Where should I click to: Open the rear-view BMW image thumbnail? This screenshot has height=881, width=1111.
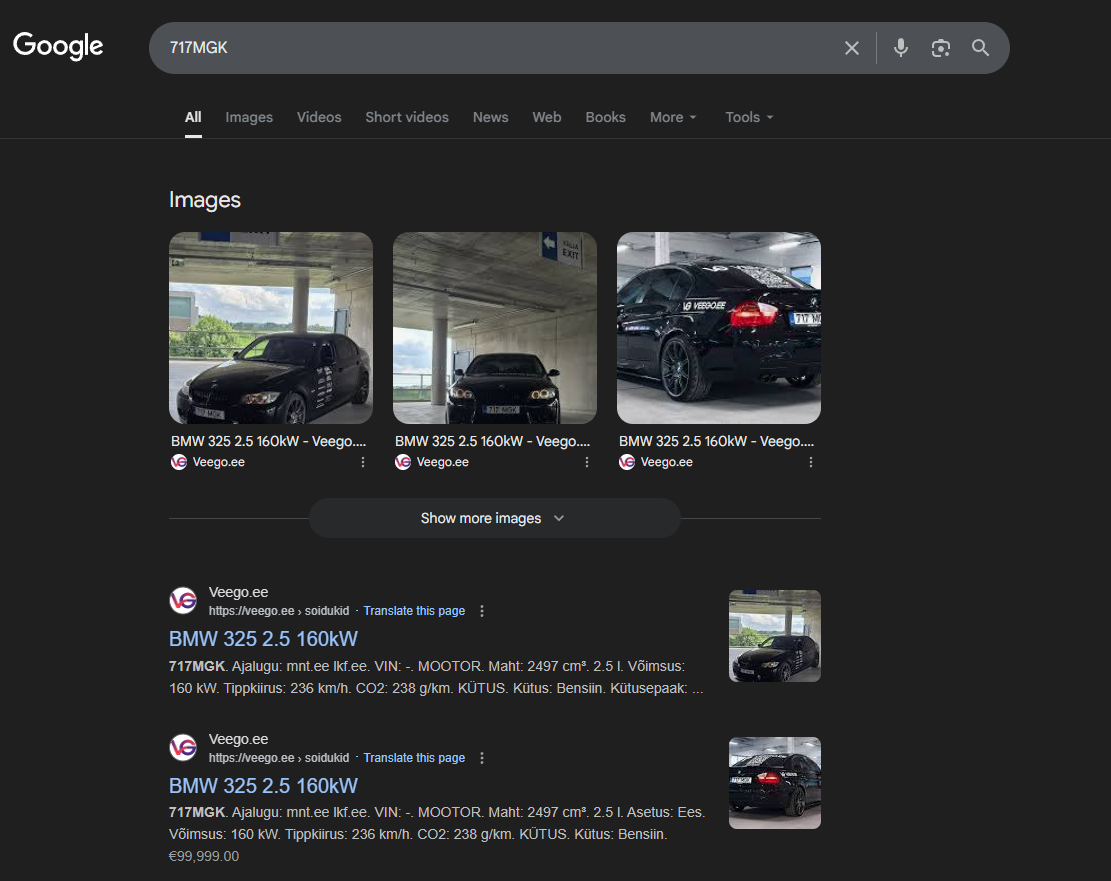[x=718, y=328]
